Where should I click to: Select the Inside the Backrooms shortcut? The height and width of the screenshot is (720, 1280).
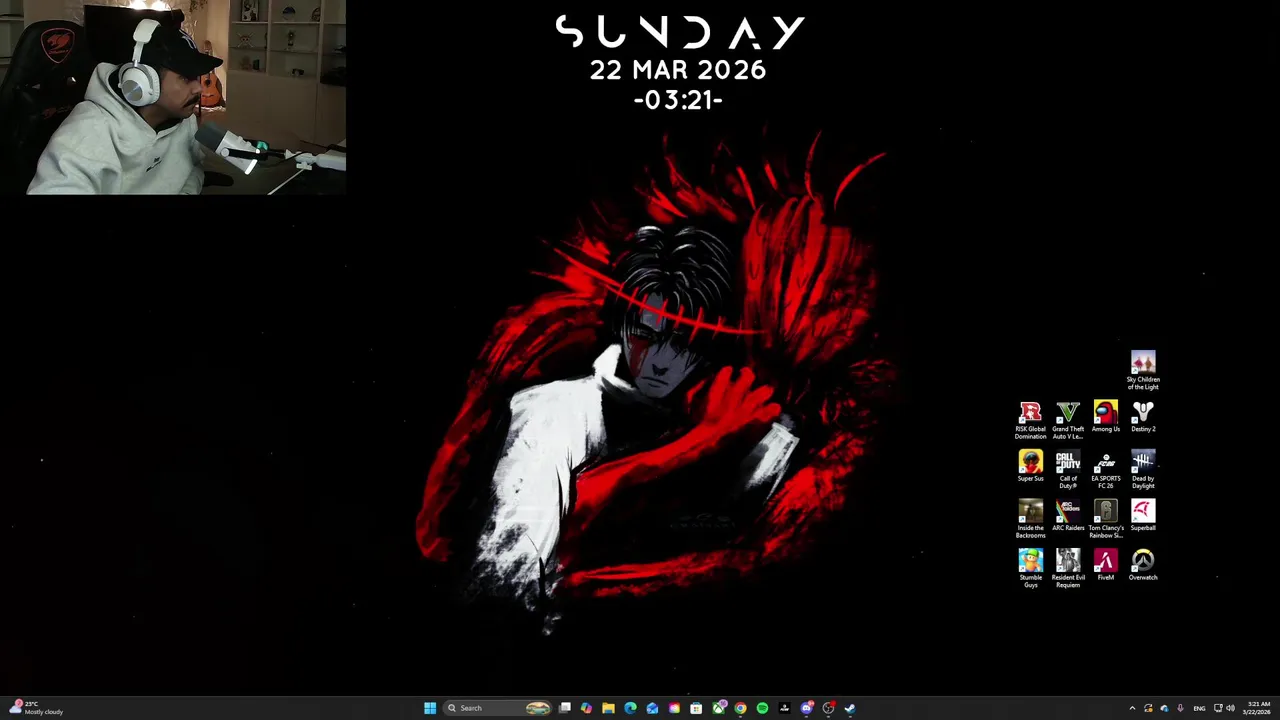point(1030,519)
